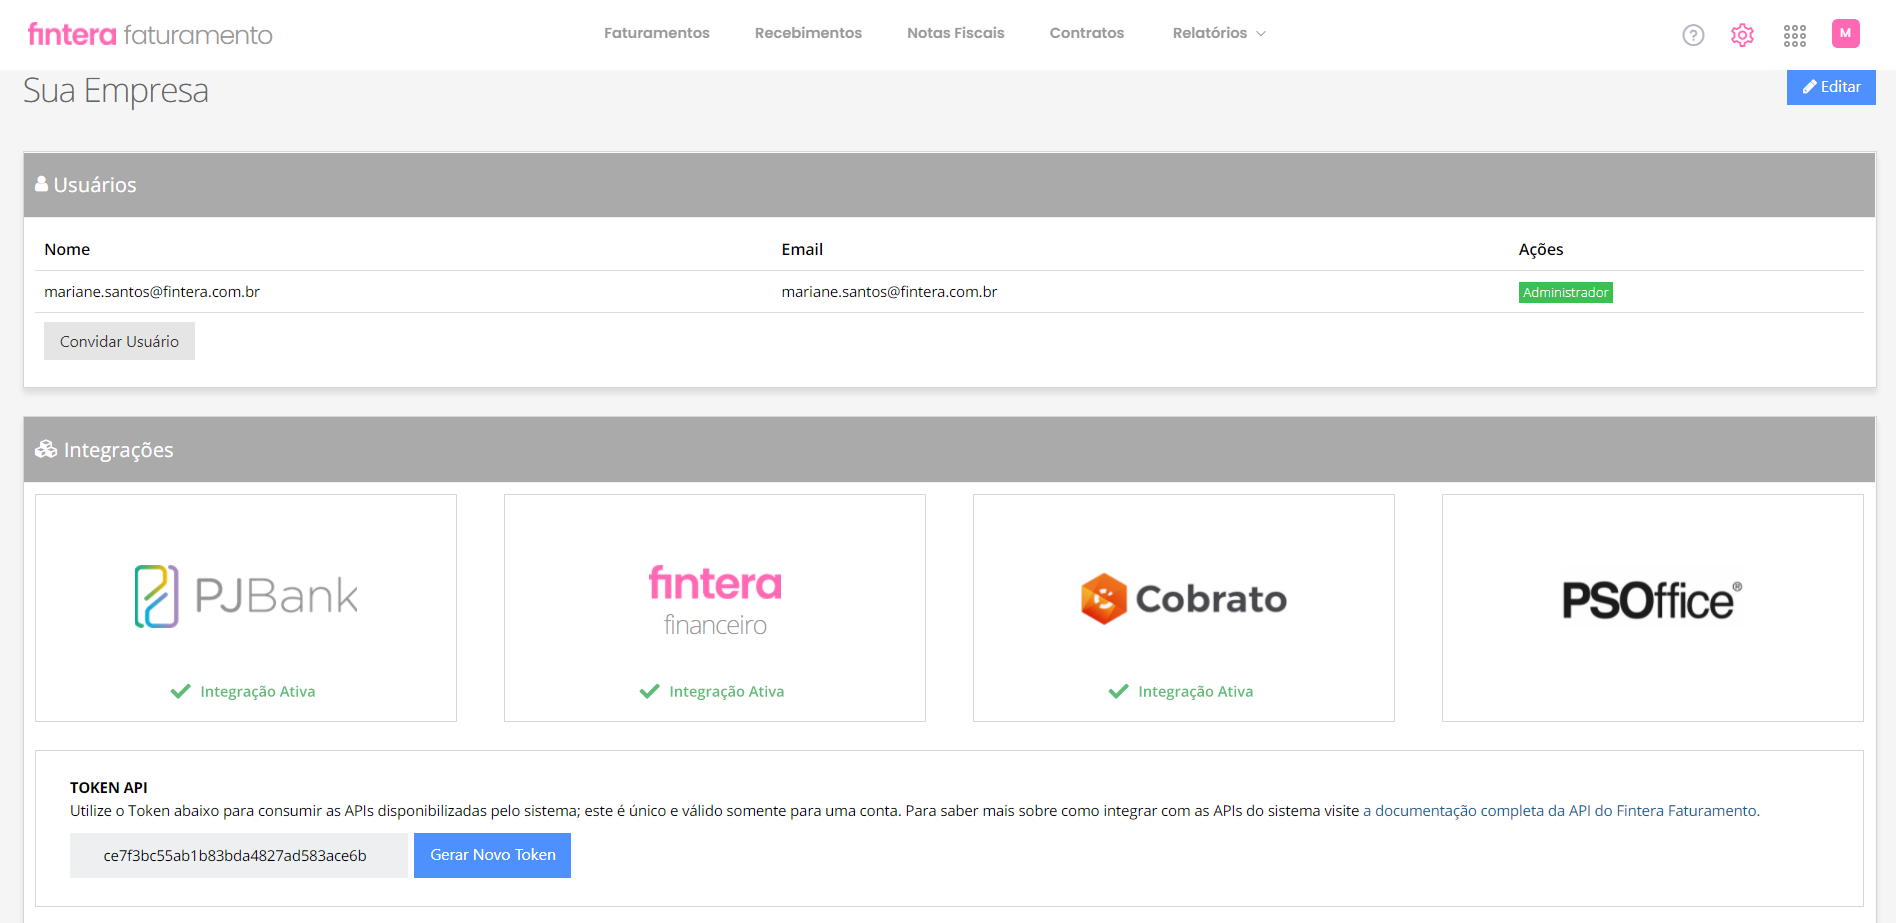Select the PJBank integration logo
Viewport: 1896px width, 923px height.
(245, 595)
